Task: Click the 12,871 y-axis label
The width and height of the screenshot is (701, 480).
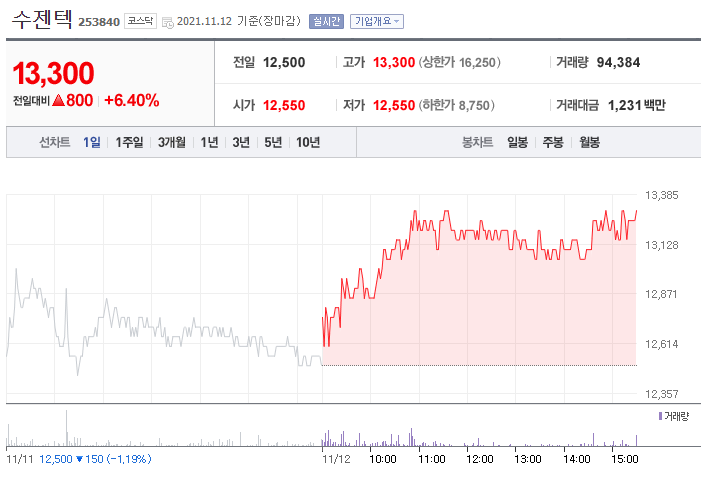Action: click(x=661, y=294)
